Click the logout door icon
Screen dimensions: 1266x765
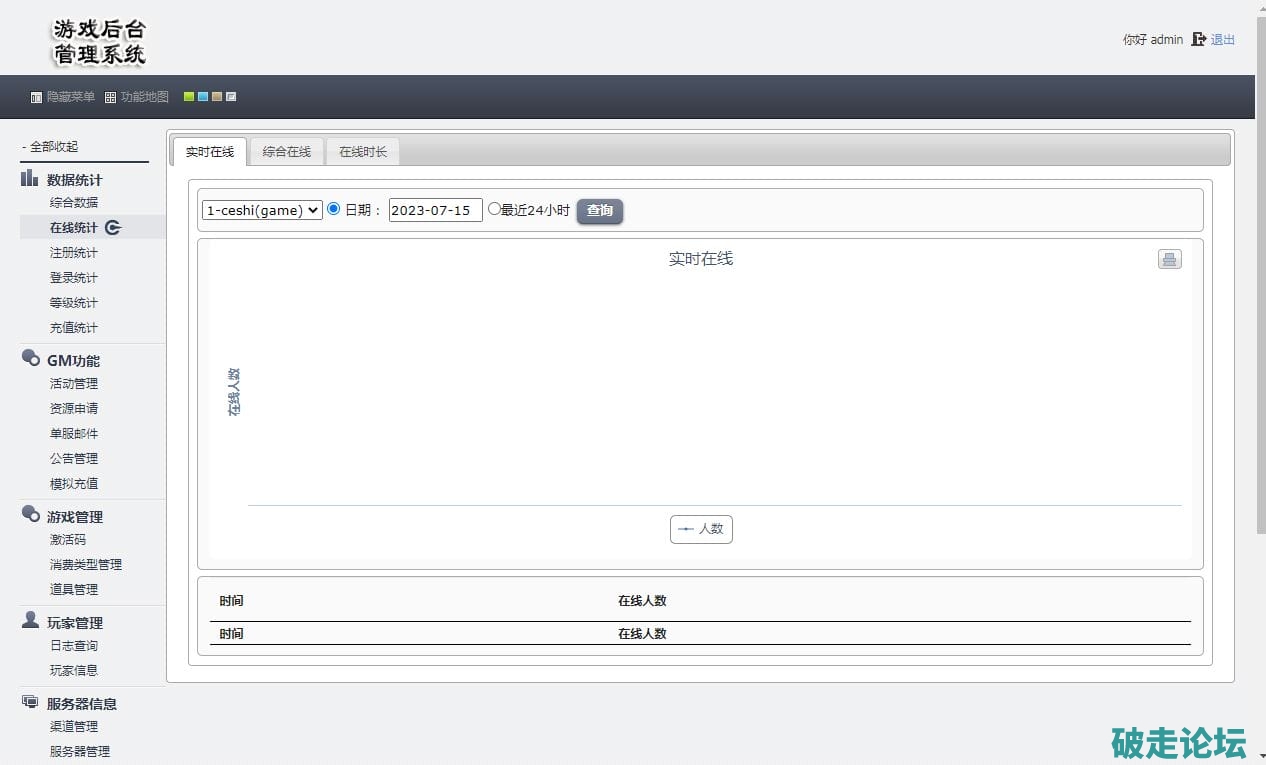1198,40
